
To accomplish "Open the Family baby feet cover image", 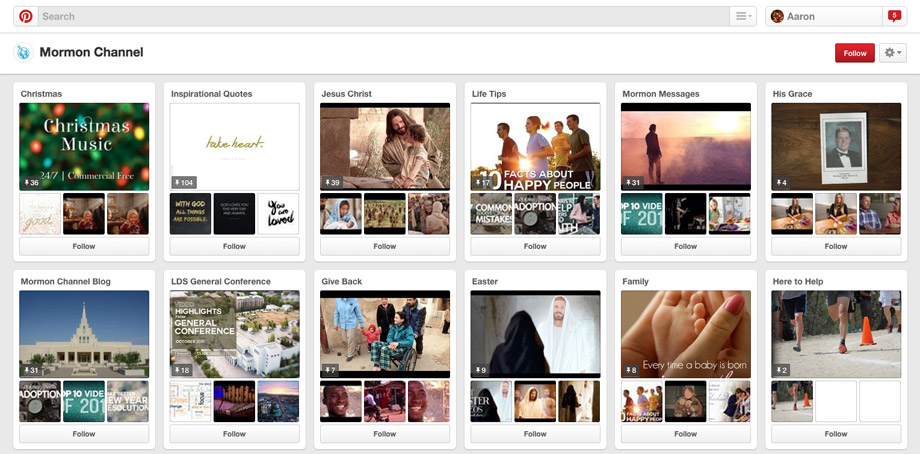I will [686, 334].
